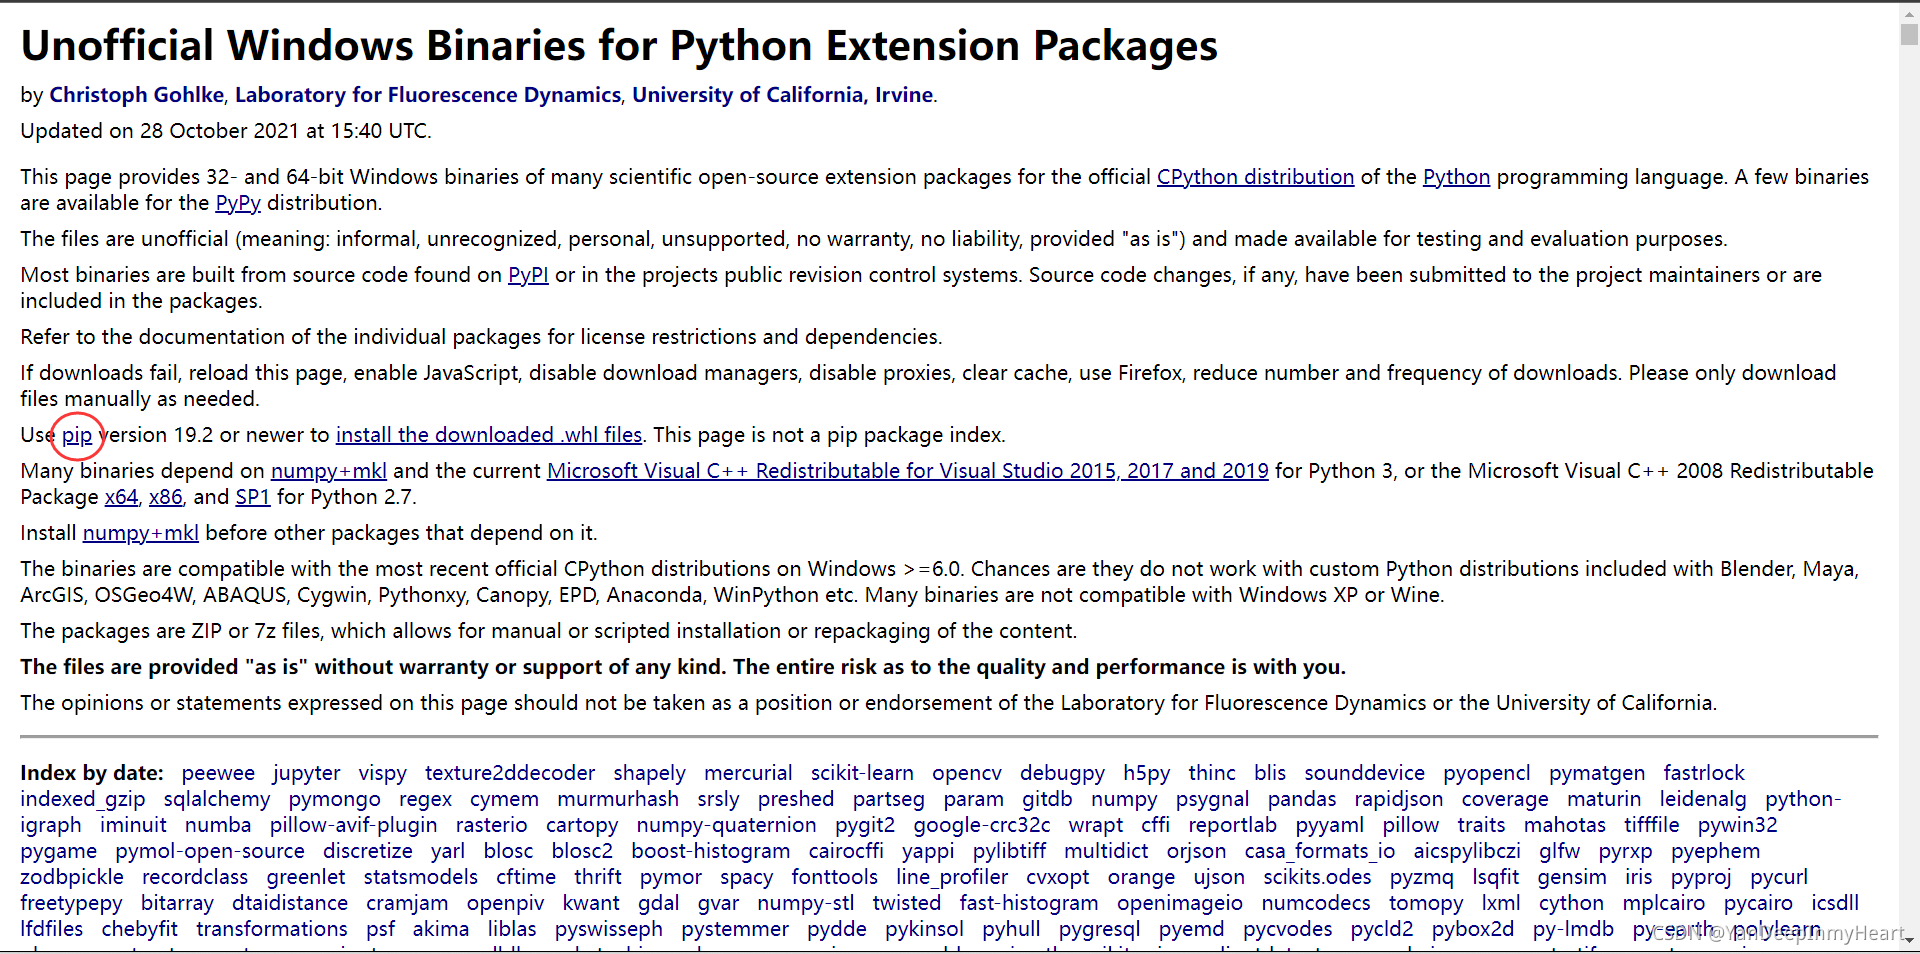Jump to shapely package
This screenshot has height=954, width=1920.
(x=650, y=773)
